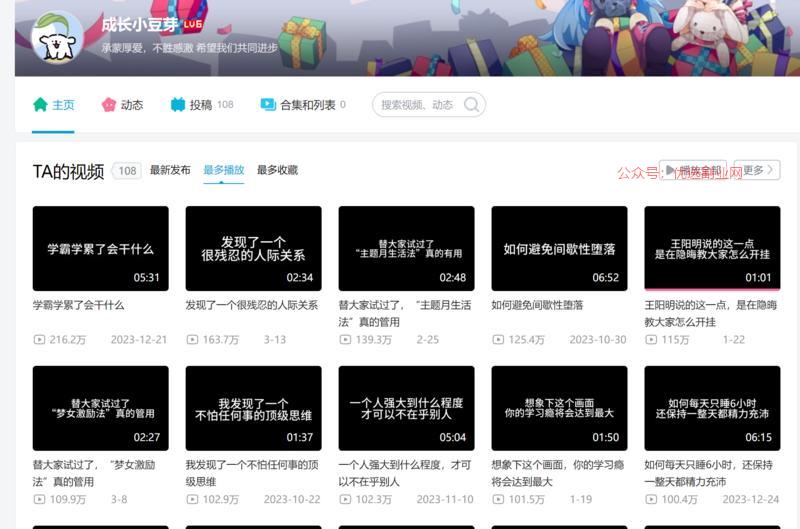
Task: Open thumbnail 主题月生活法 video
Action: point(407,248)
